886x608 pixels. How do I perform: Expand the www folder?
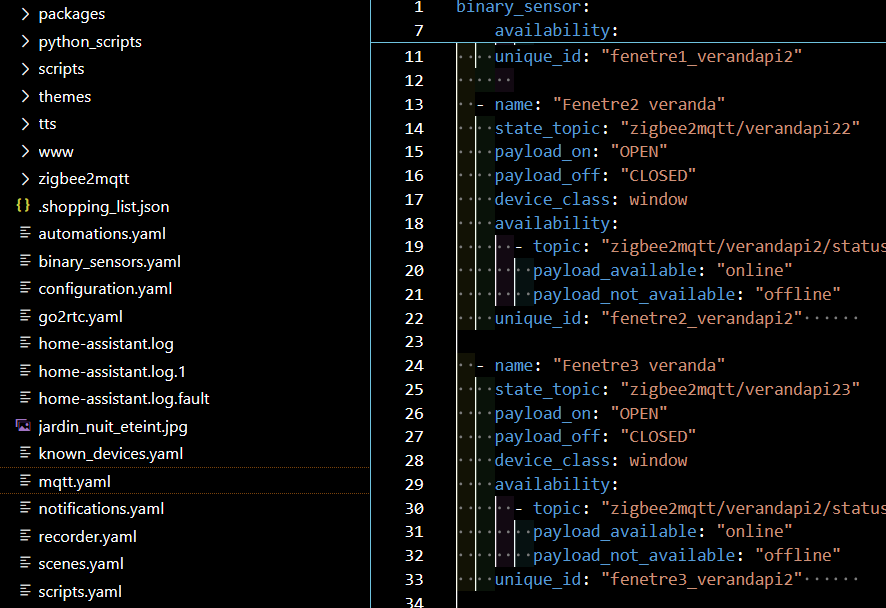(55, 152)
